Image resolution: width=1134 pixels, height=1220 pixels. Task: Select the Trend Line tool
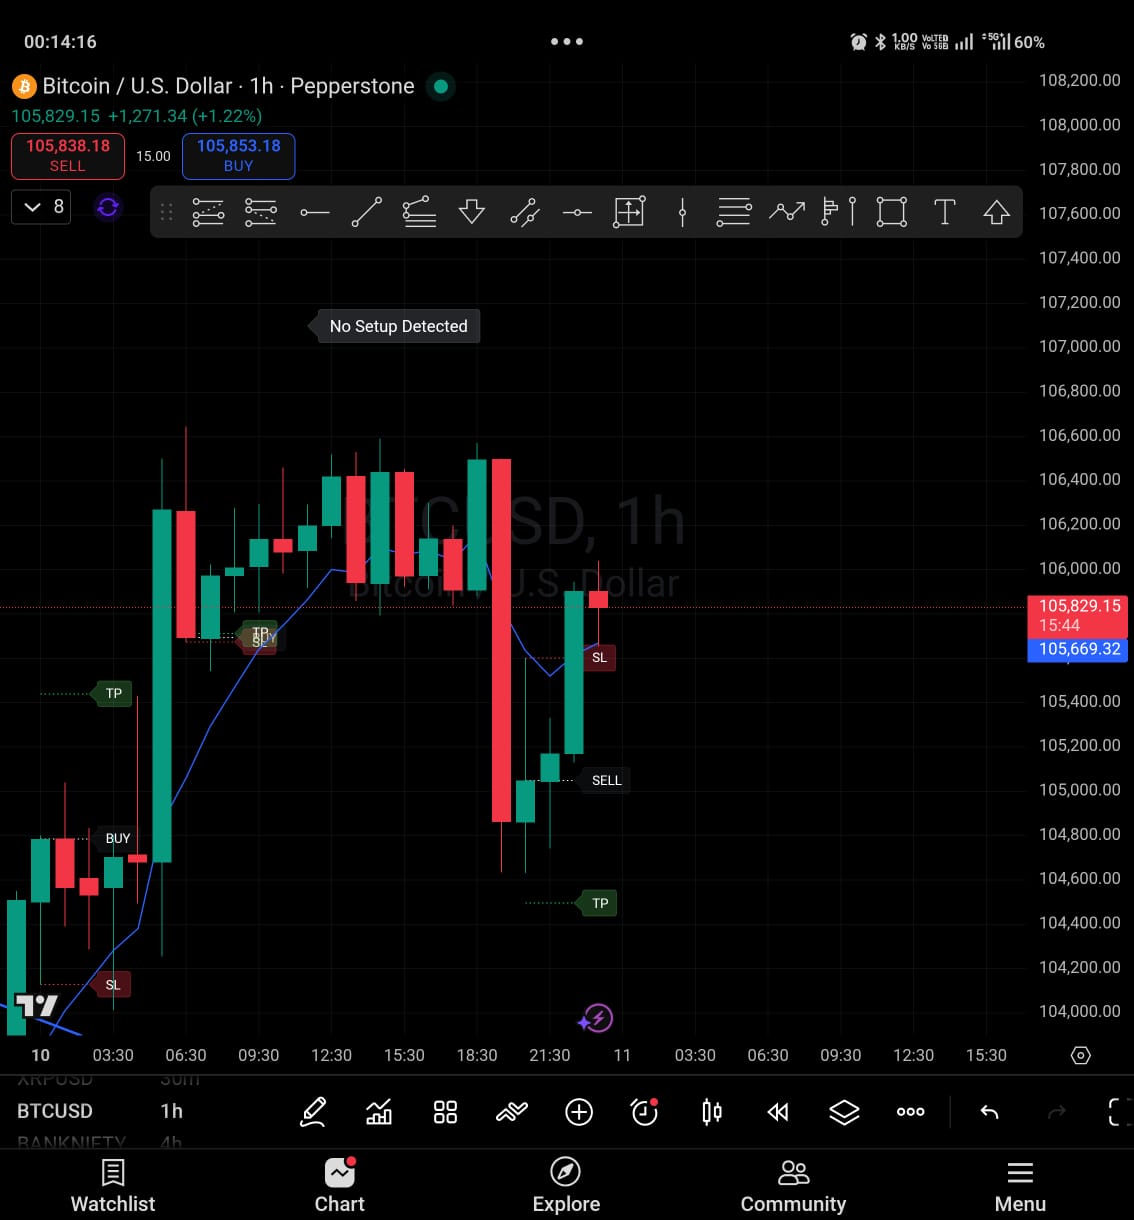[x=366, y=212]
